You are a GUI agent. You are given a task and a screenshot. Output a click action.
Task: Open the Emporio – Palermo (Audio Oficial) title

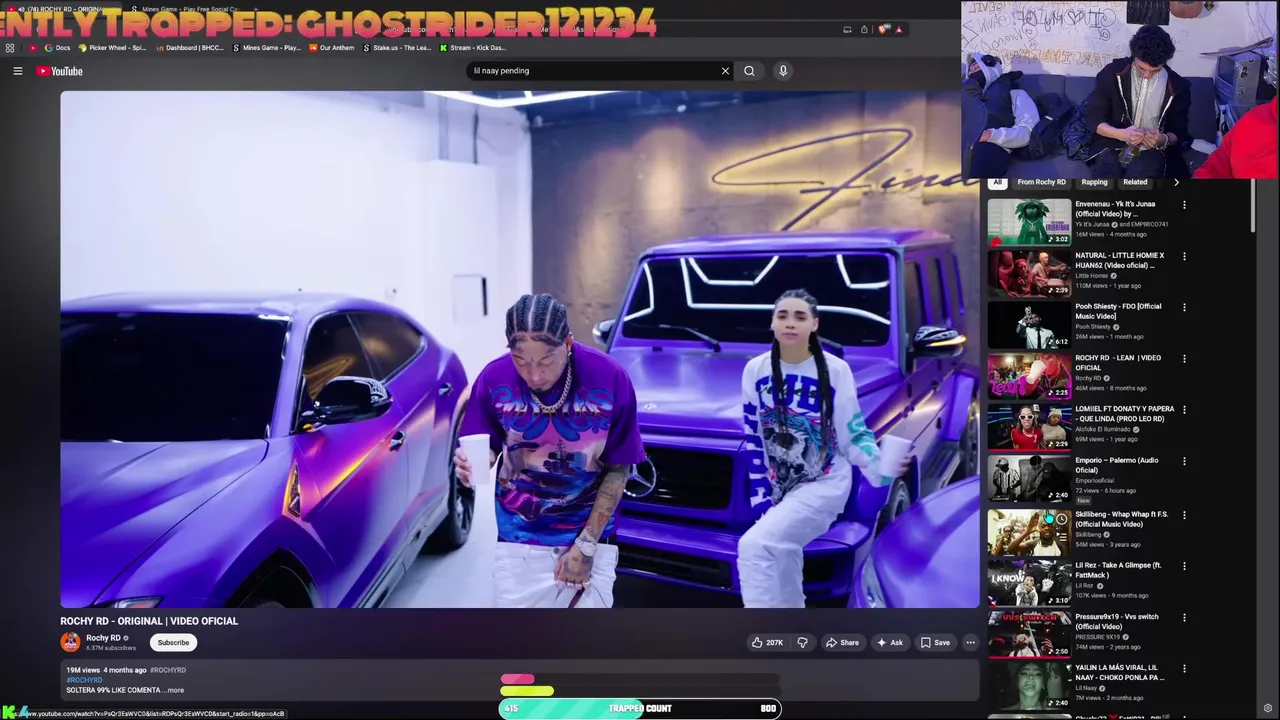[1117, 465]
